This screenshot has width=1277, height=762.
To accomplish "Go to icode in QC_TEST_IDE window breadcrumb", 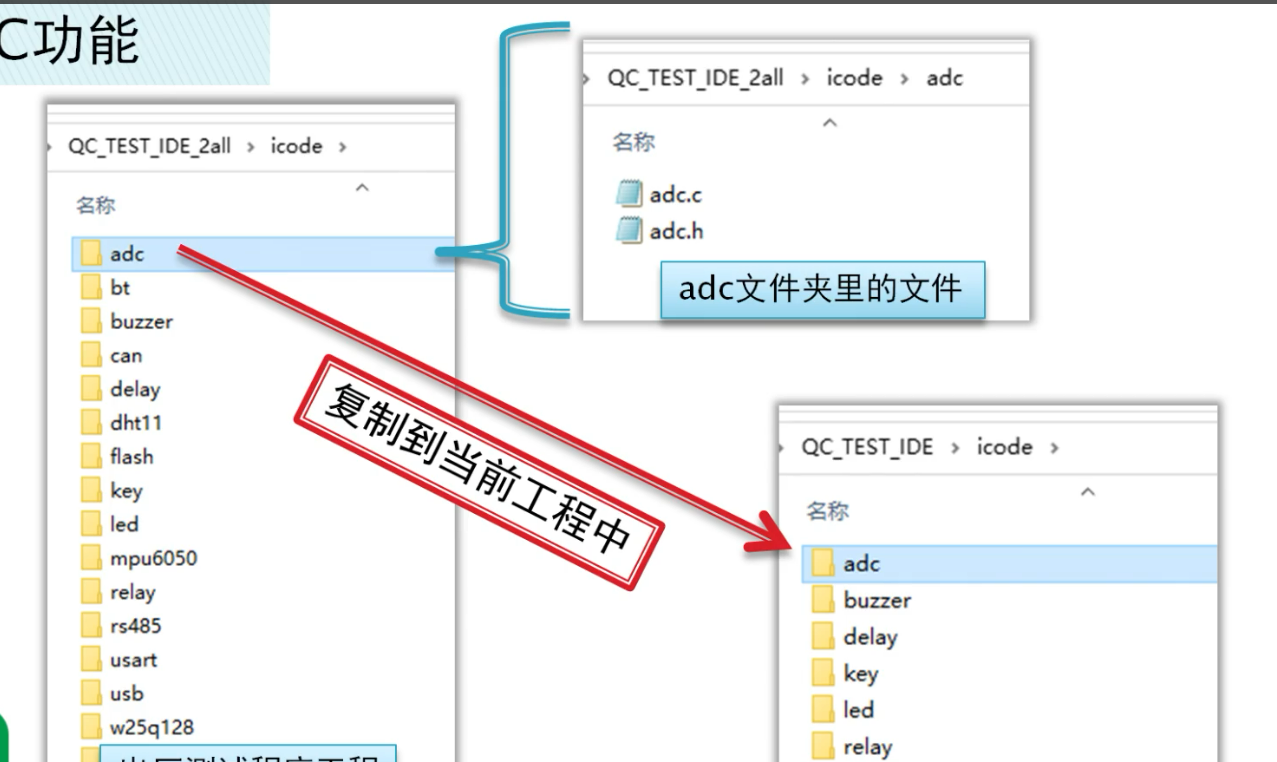I will click(1004, 447).
